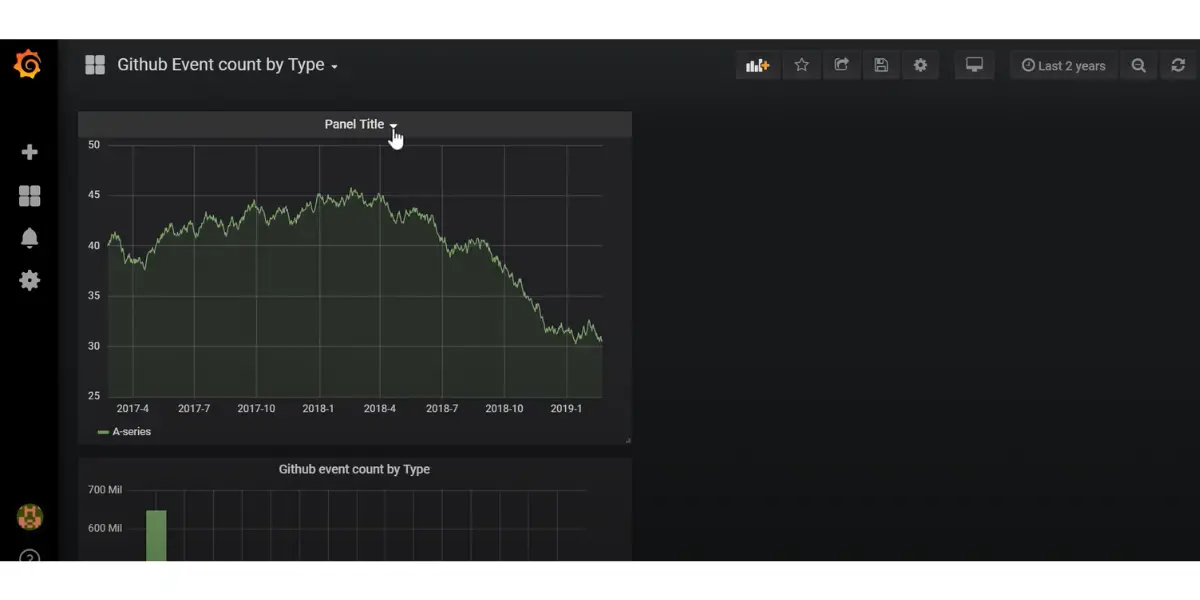Star this dashboard as favorite

pyautogui.click(x=801, y=65)
